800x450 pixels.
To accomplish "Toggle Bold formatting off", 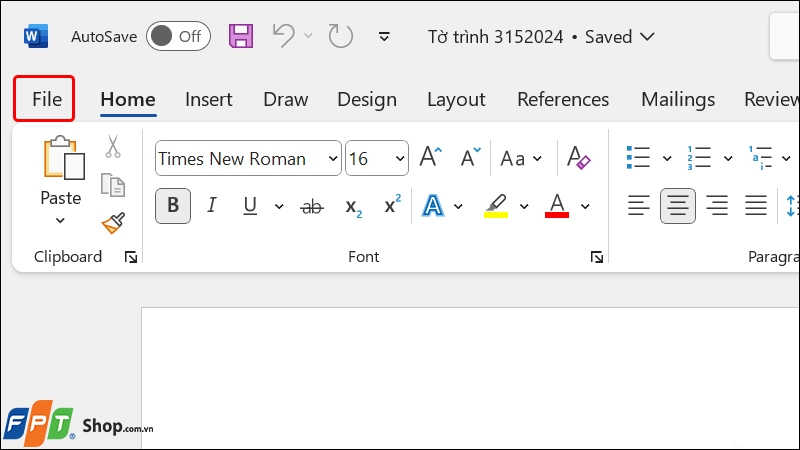I will pos(173,206).
